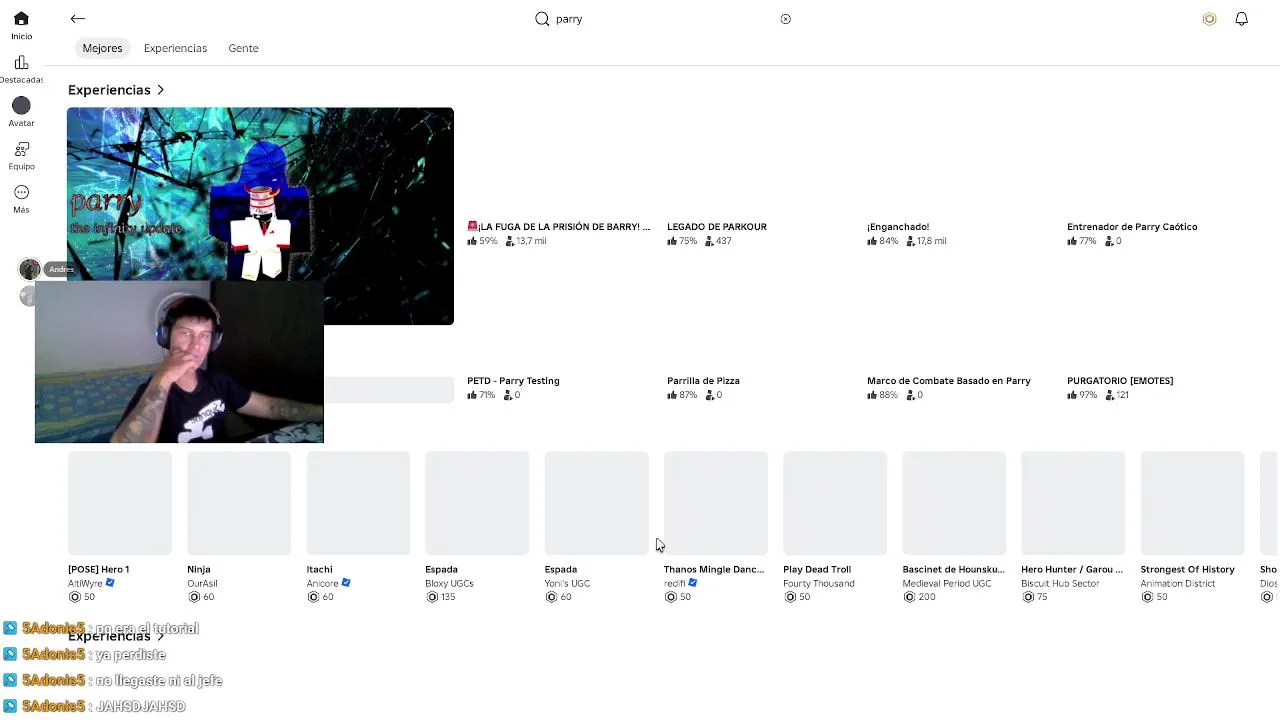Screen dimensions: 1280x720
Task: Open Strongest Of History item
Action: point(1192,503)
